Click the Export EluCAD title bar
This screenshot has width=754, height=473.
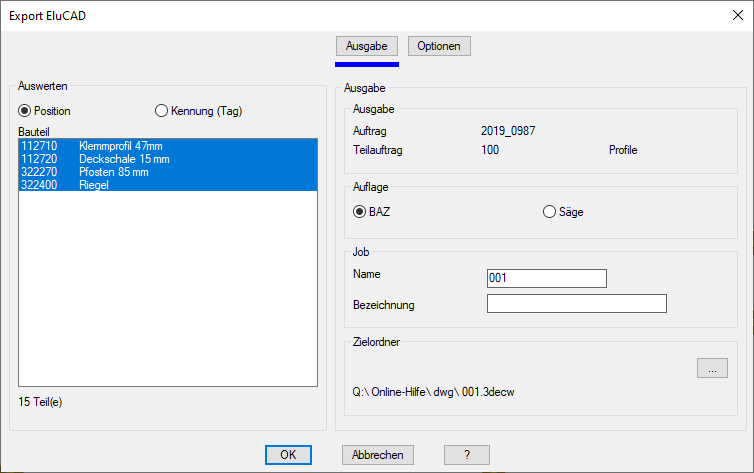coord(300,14)
